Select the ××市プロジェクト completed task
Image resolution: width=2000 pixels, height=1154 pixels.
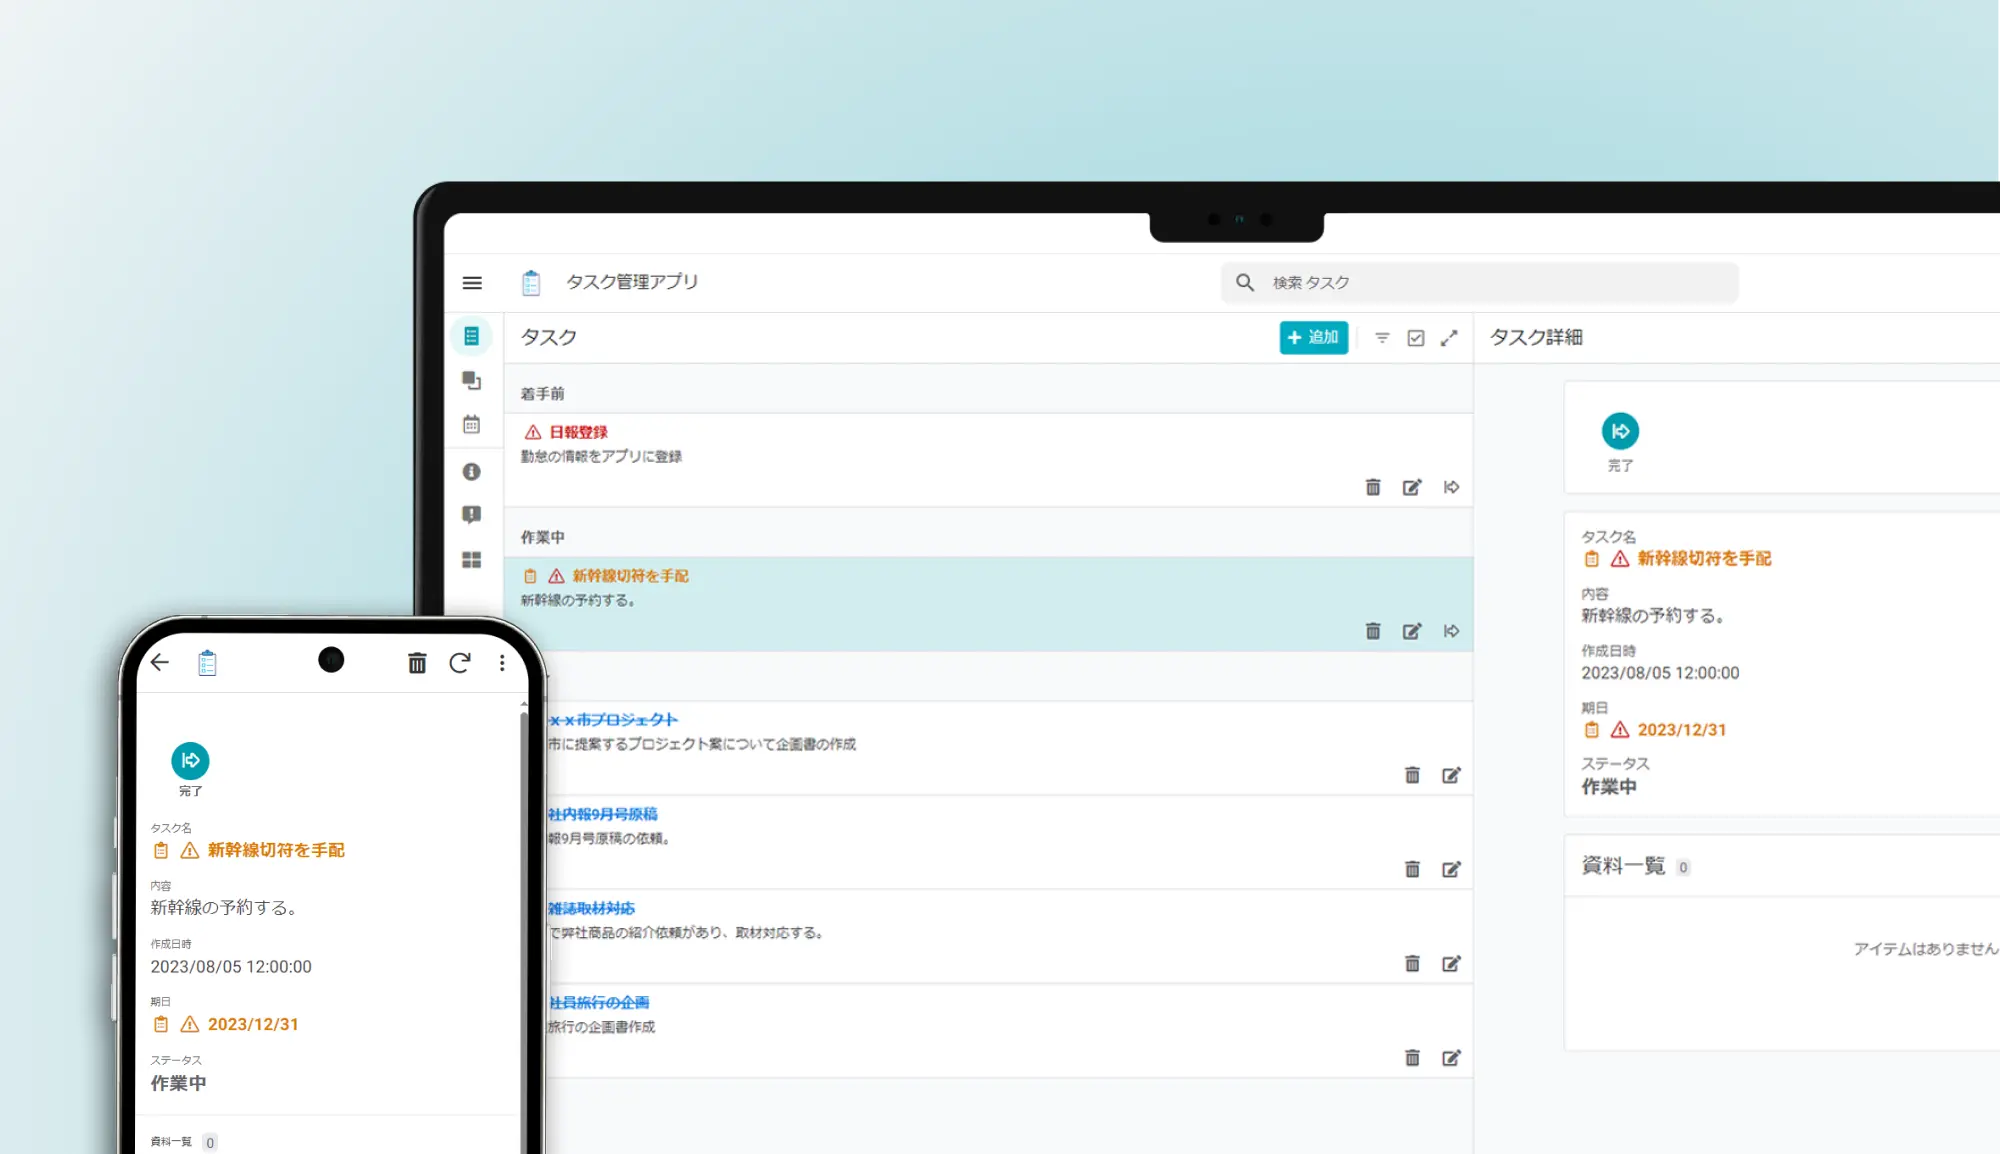click(614, 720)
